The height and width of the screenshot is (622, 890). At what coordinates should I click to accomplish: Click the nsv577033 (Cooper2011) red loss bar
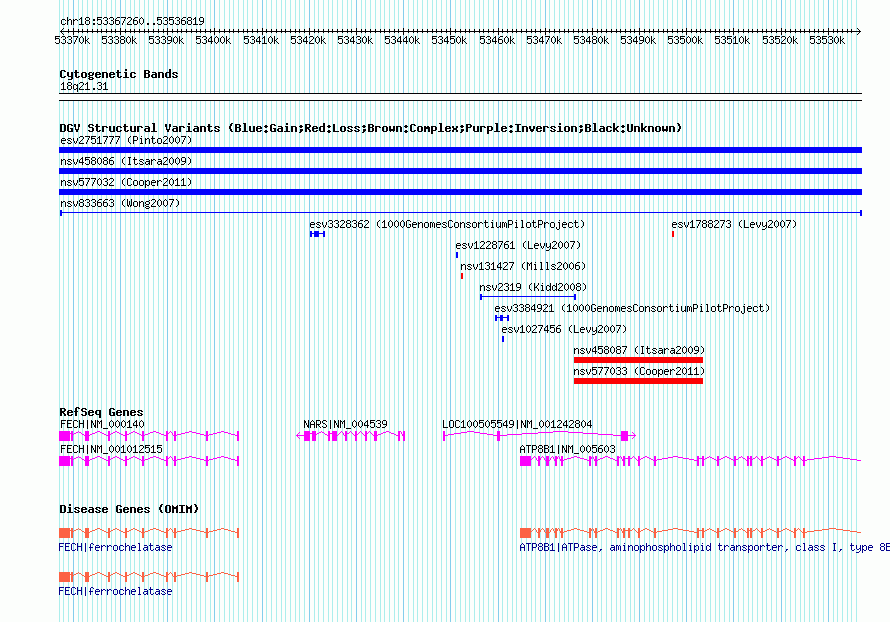(639, 381)
